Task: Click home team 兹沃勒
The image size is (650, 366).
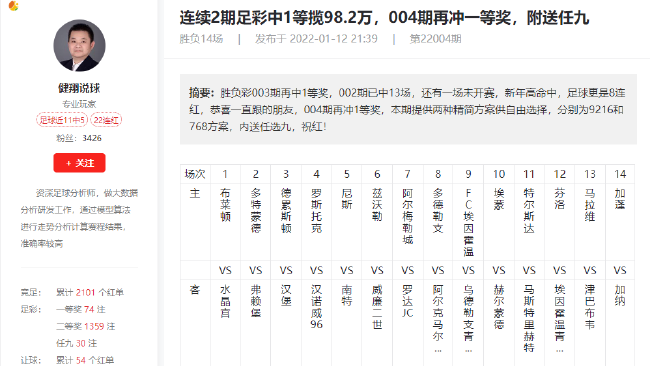Action: click(377, 205)
